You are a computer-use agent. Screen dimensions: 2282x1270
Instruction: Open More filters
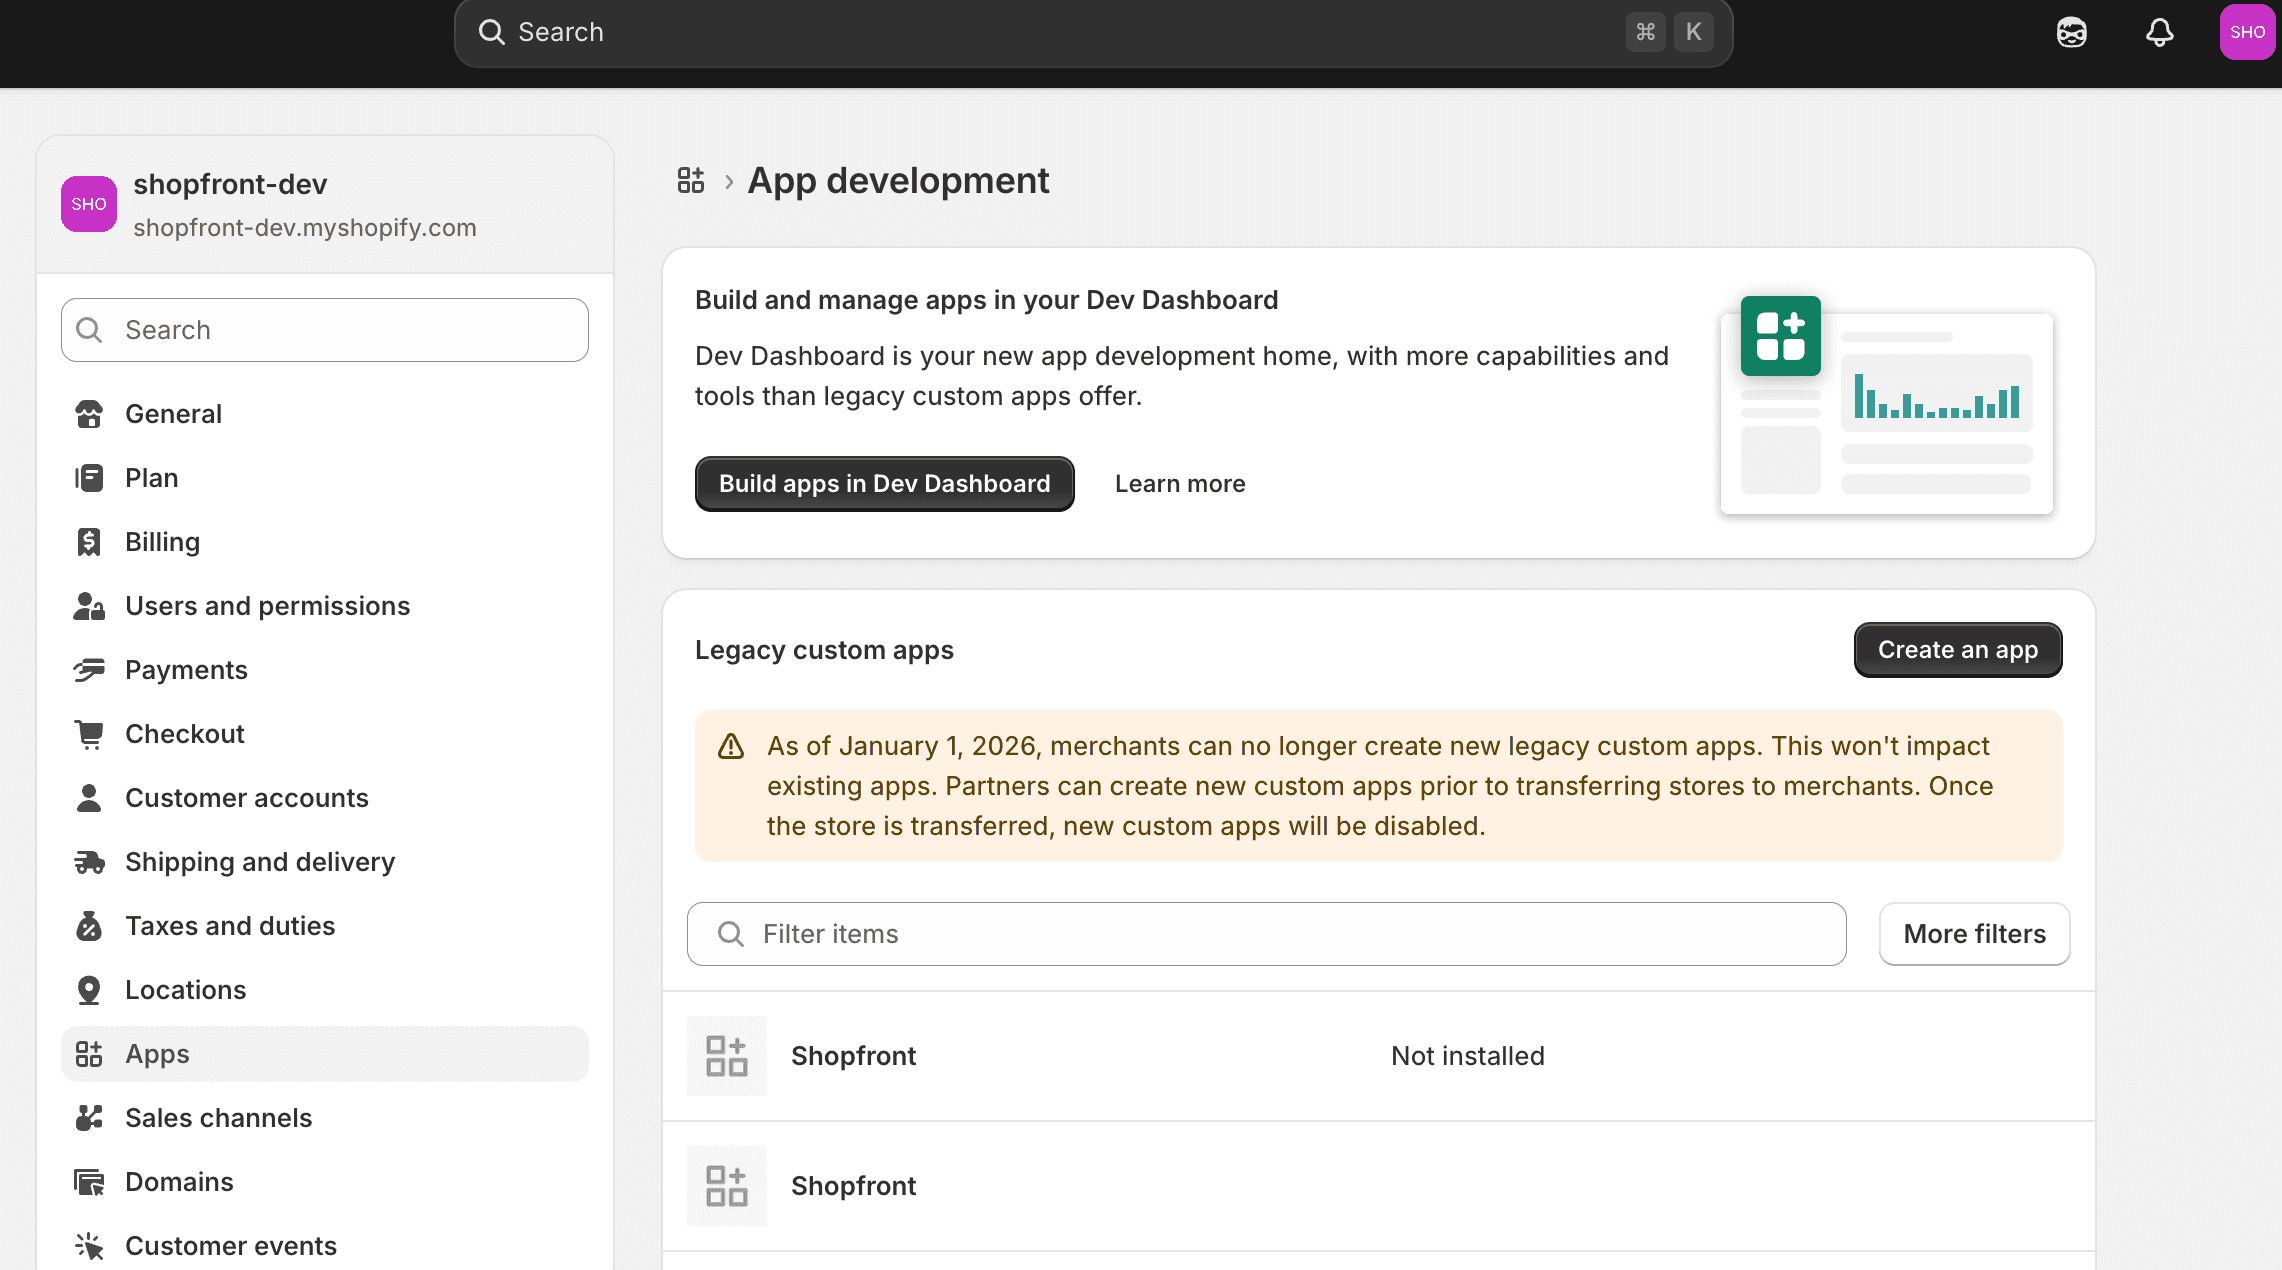(x=1975, y=934)
